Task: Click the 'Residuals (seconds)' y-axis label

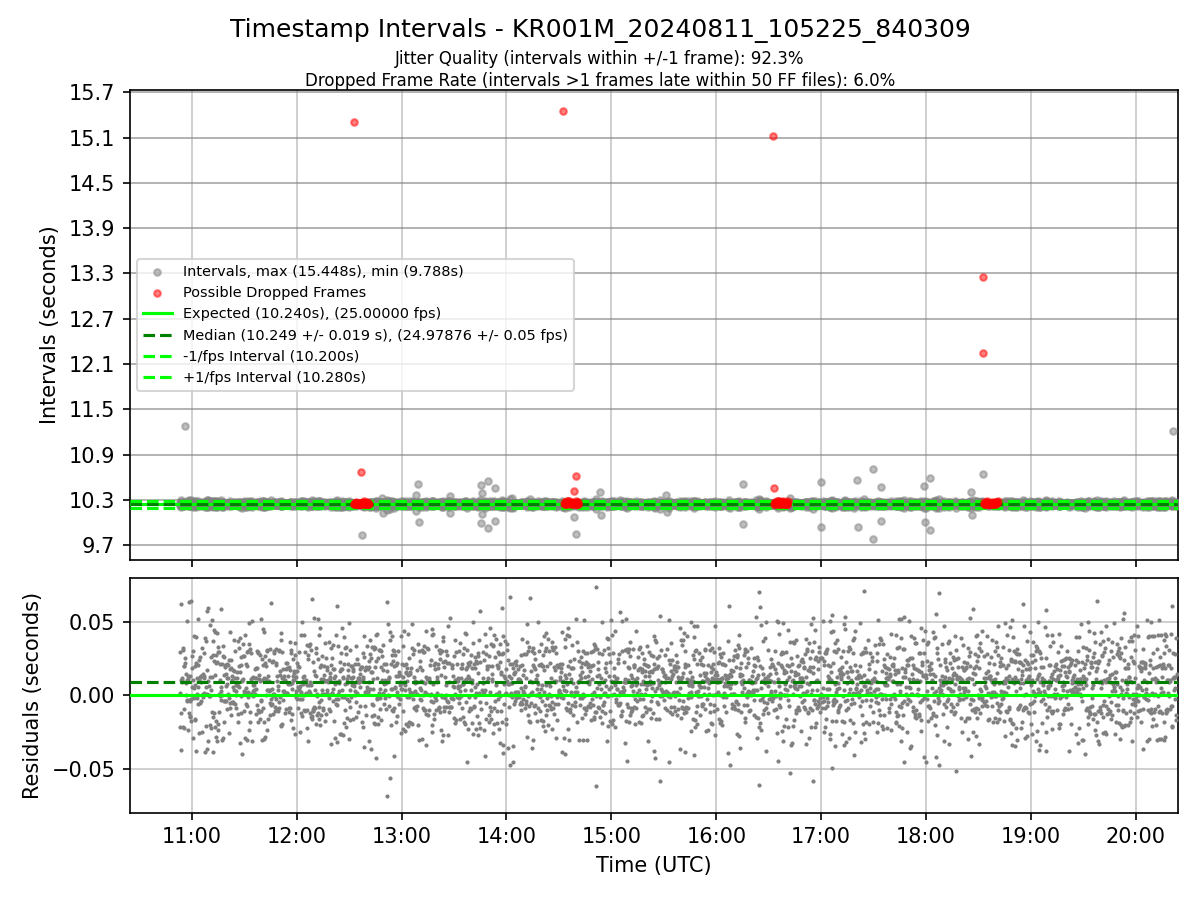Action: coord(31,696)
